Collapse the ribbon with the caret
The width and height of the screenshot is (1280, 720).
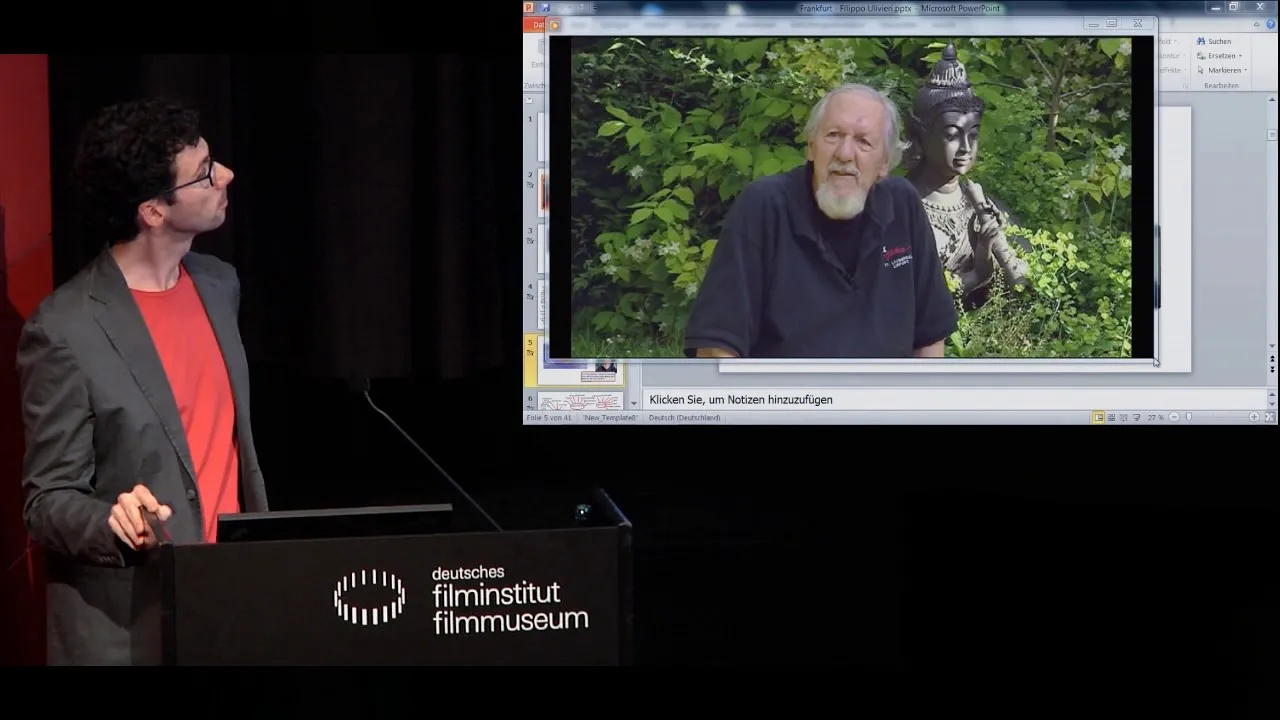pyautogui.click(x=1256, y=24)
